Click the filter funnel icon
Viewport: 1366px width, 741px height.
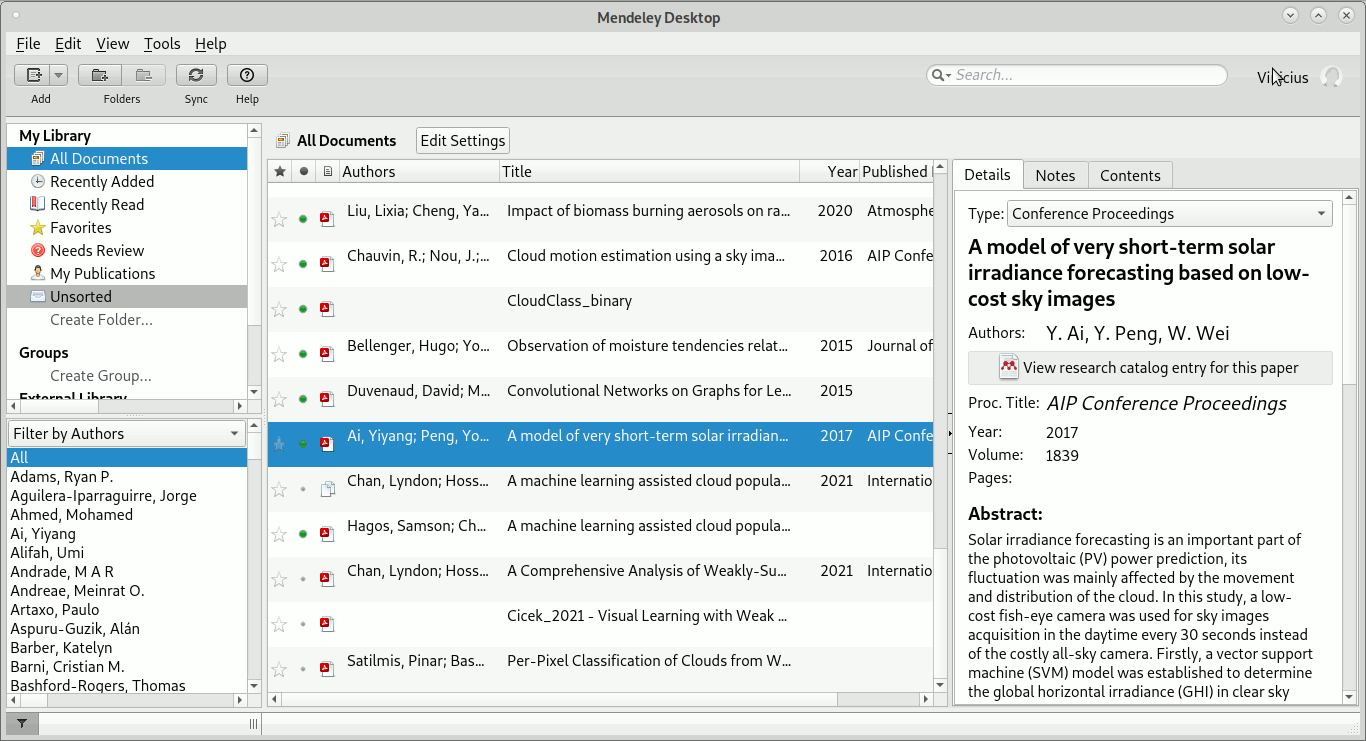pos(22,724)
